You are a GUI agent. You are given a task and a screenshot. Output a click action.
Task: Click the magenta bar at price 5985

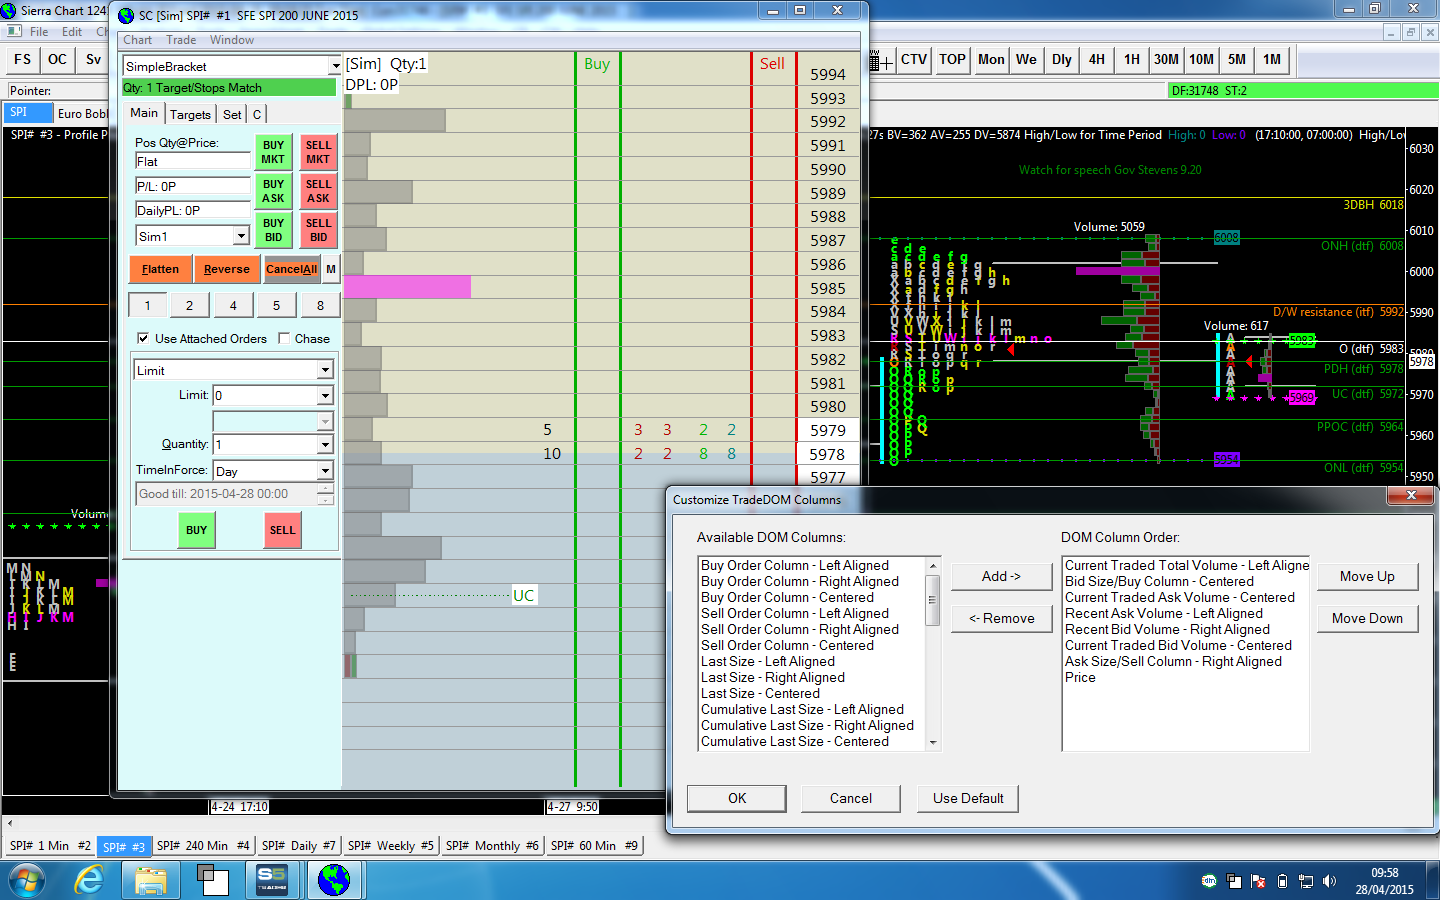(x=407, y=288)
